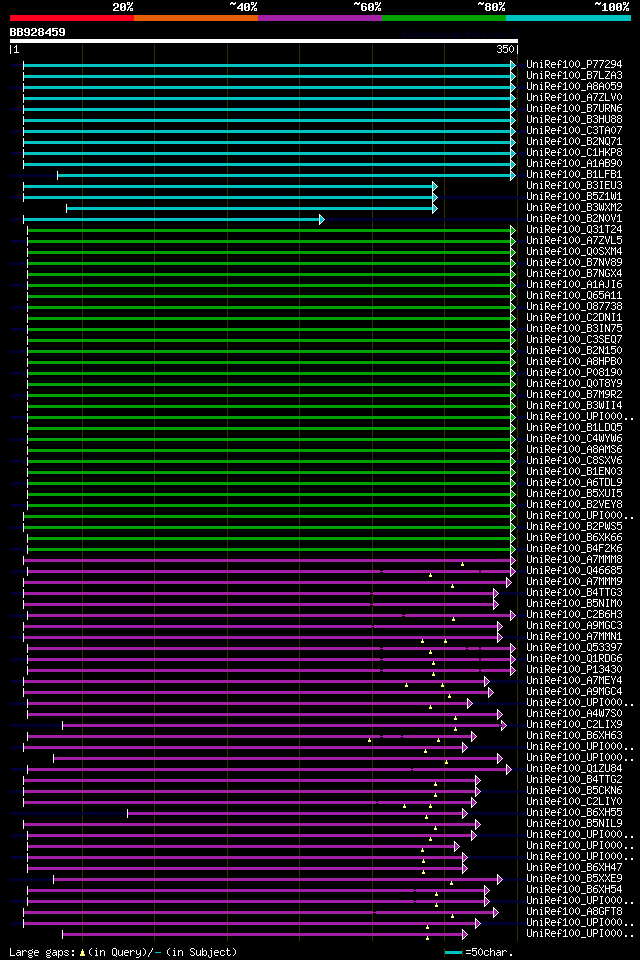Select the UniRef100_B2N0V1 label

pos(574,219)
